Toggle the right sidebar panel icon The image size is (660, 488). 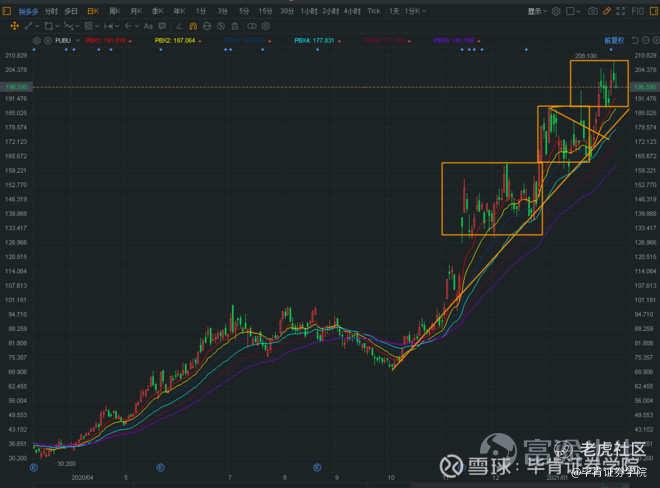654,11
